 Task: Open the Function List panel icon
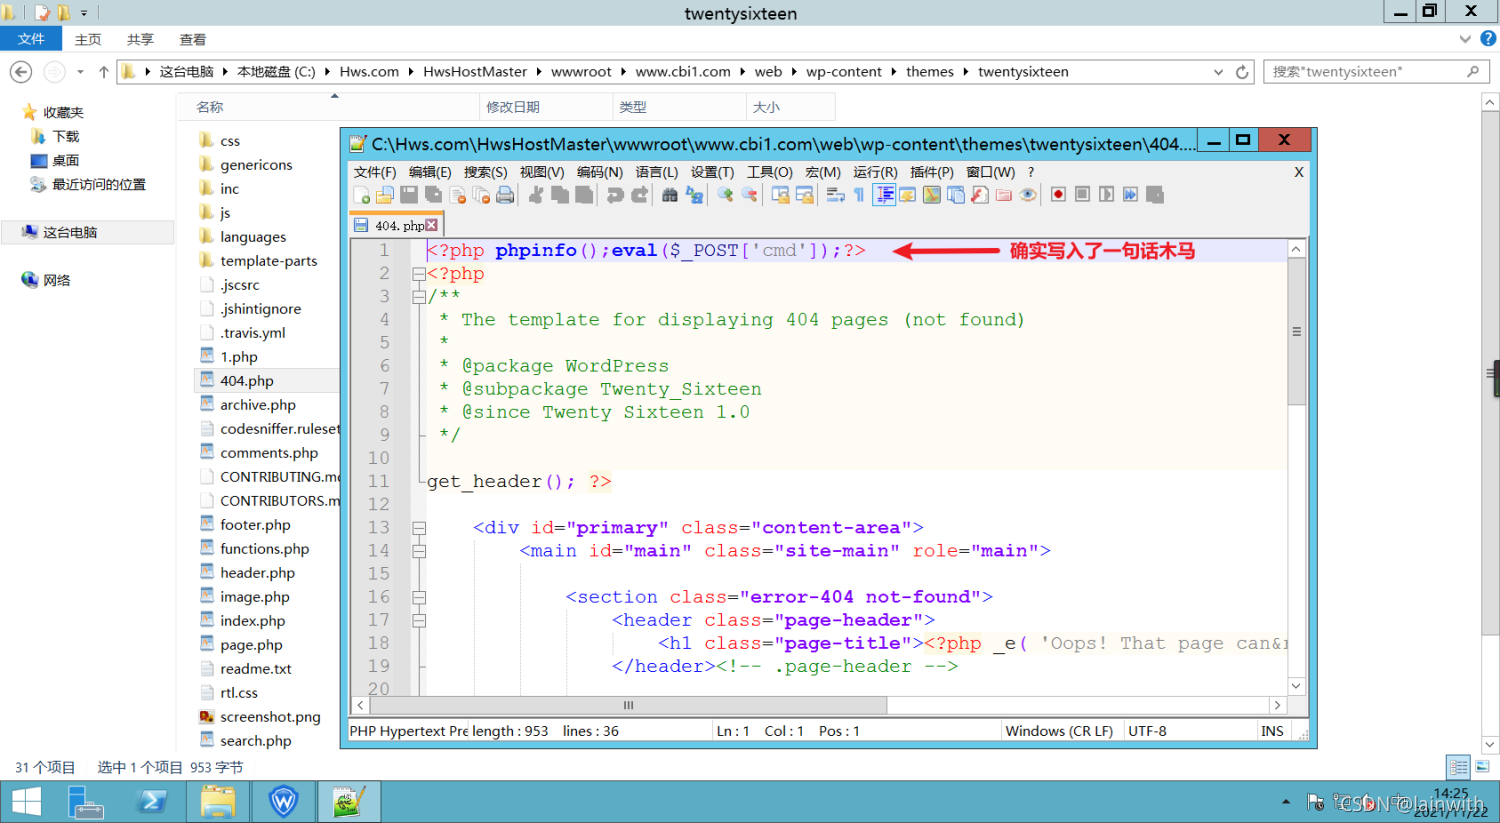click(980, 195)
